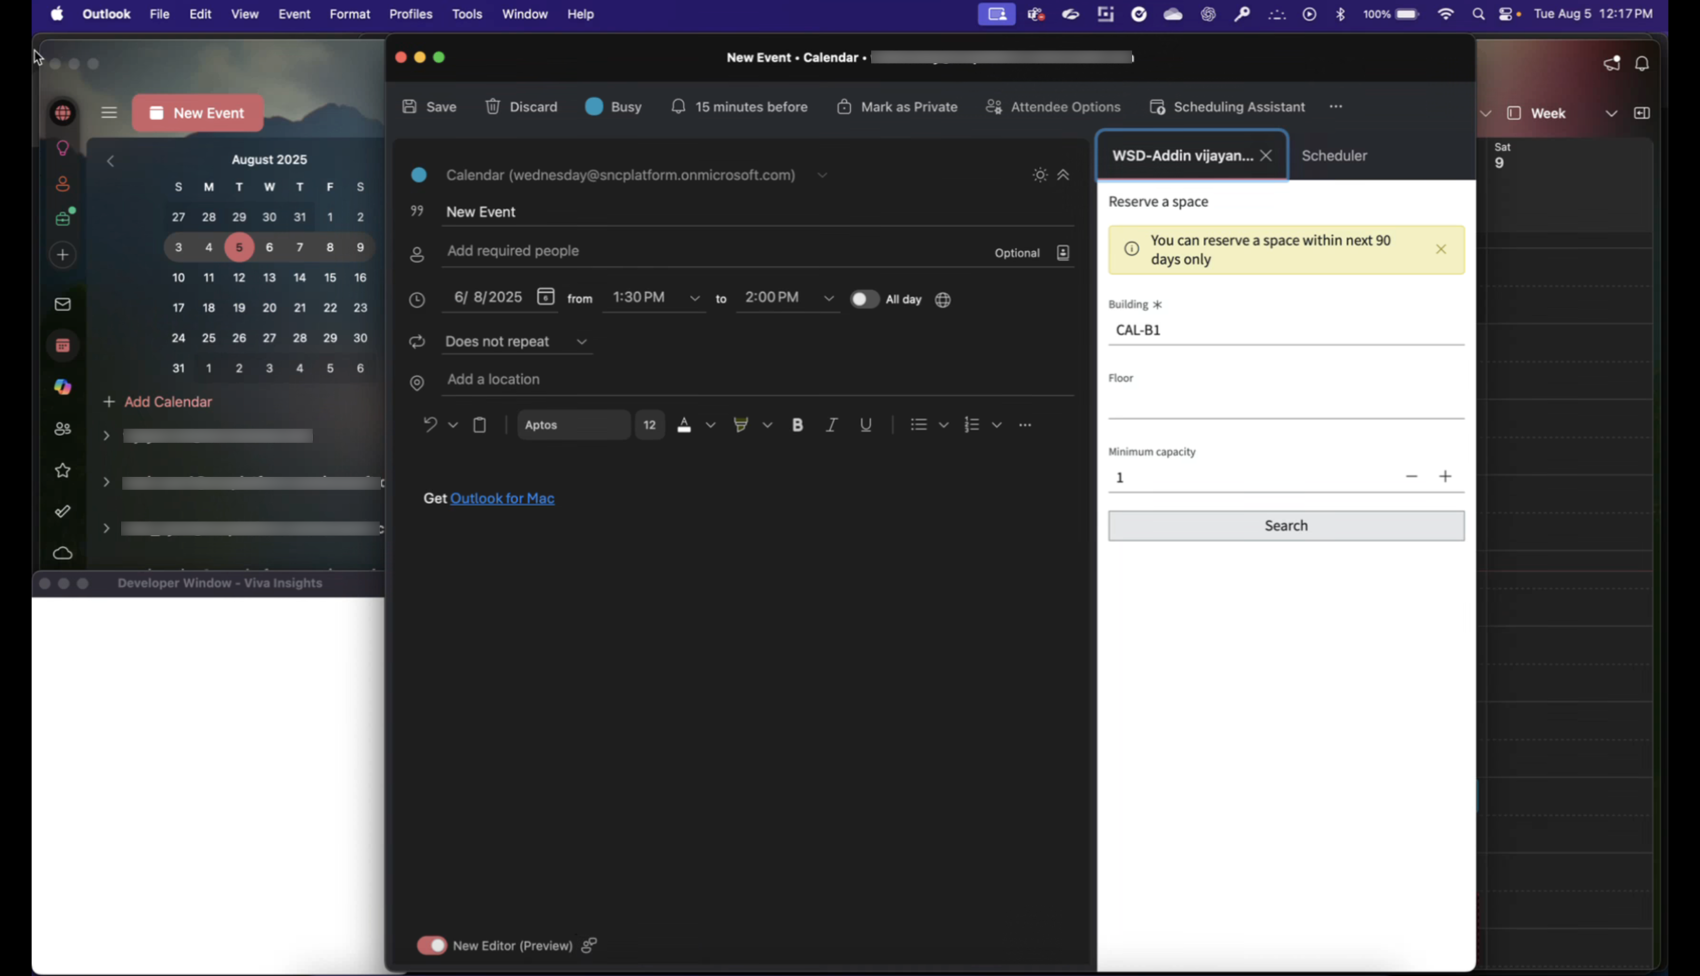Open notifications bell icon
This screenshot has width=1700, height=976.
[1642, 64]
